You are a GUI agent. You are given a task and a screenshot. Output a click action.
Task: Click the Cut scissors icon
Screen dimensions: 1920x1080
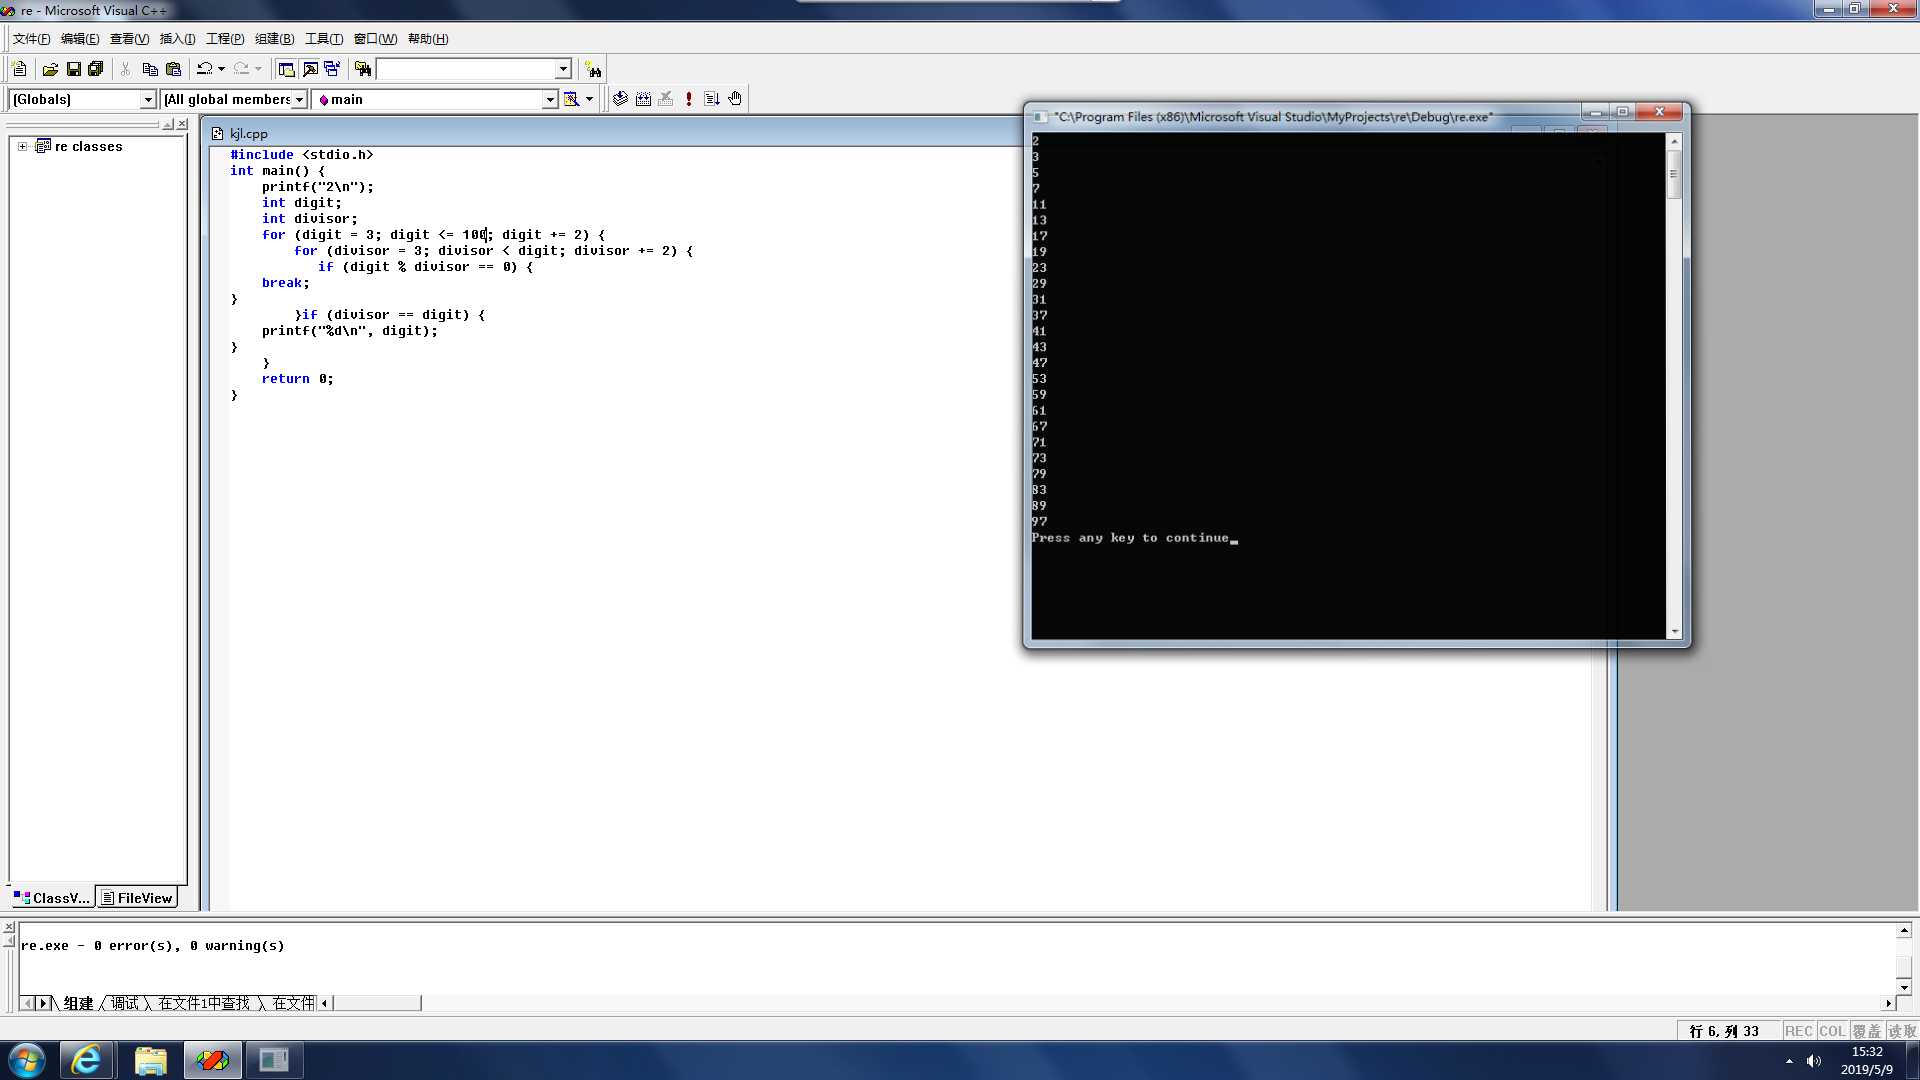(x=126, y=69)
